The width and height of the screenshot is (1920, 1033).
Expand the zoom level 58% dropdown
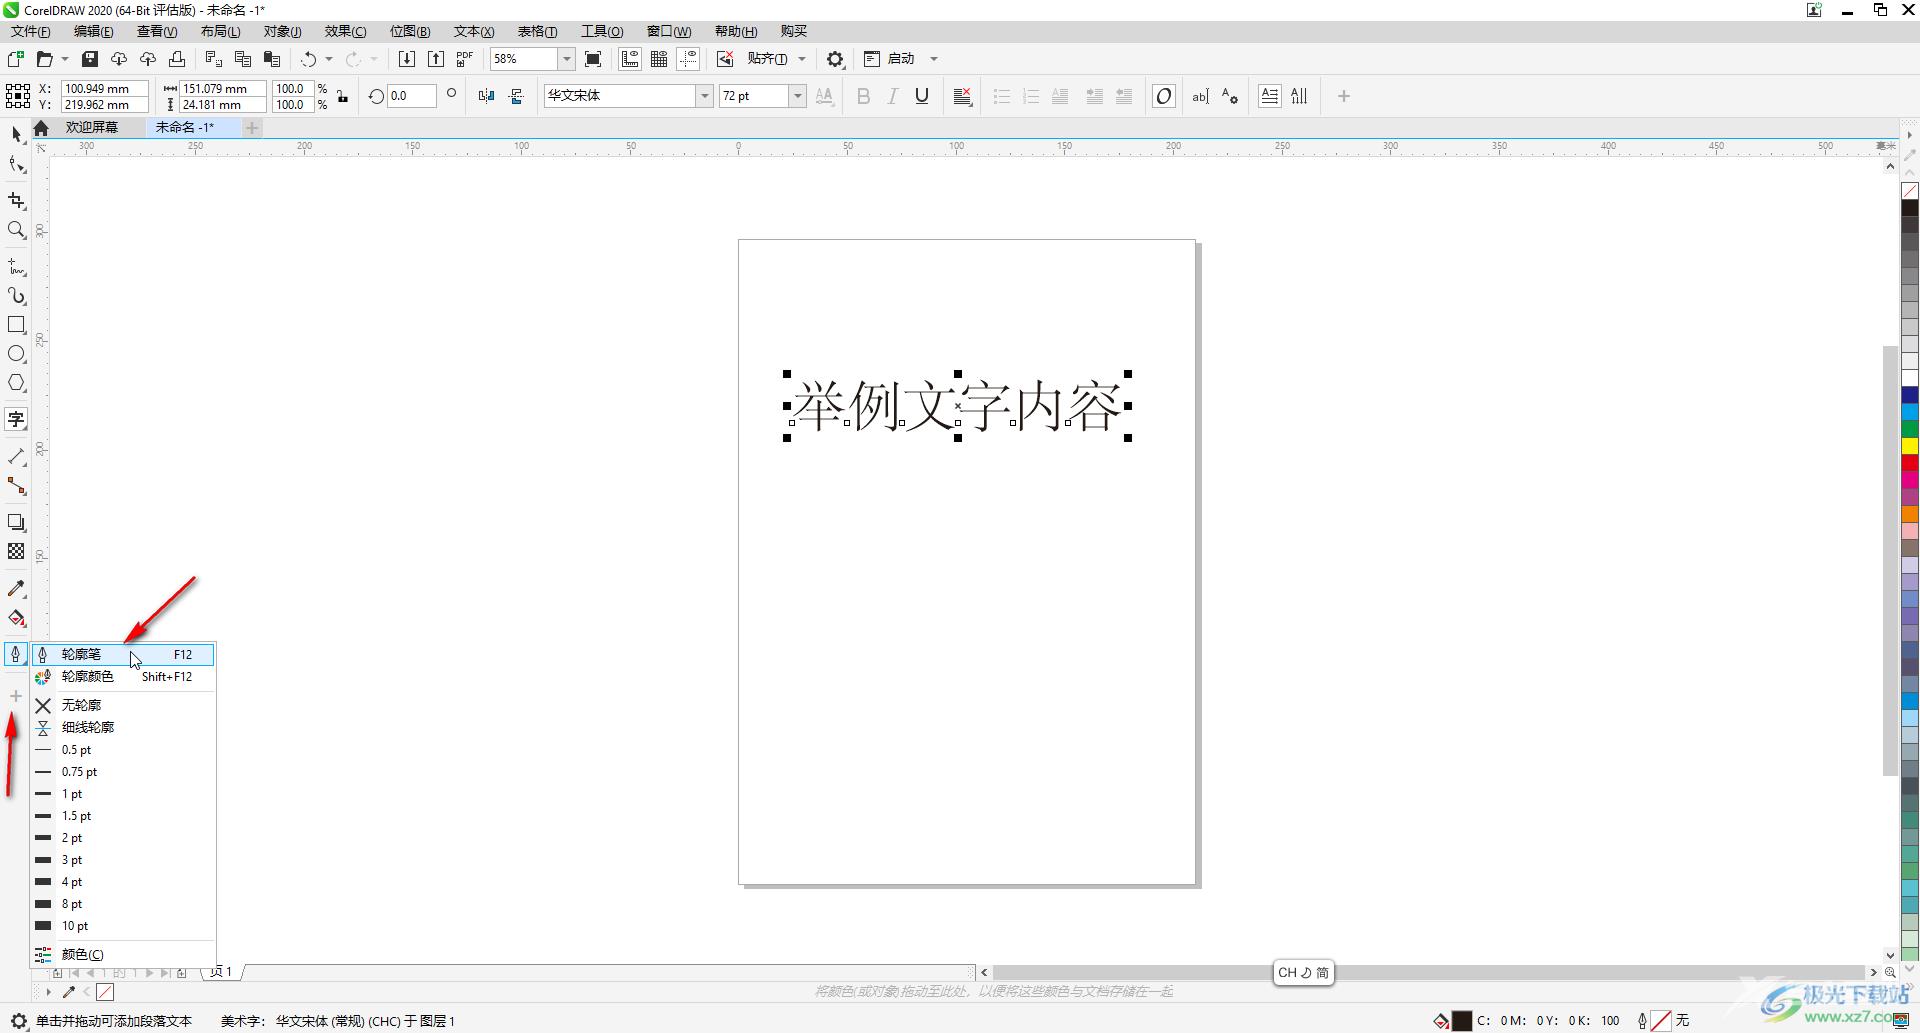point(566,59)
